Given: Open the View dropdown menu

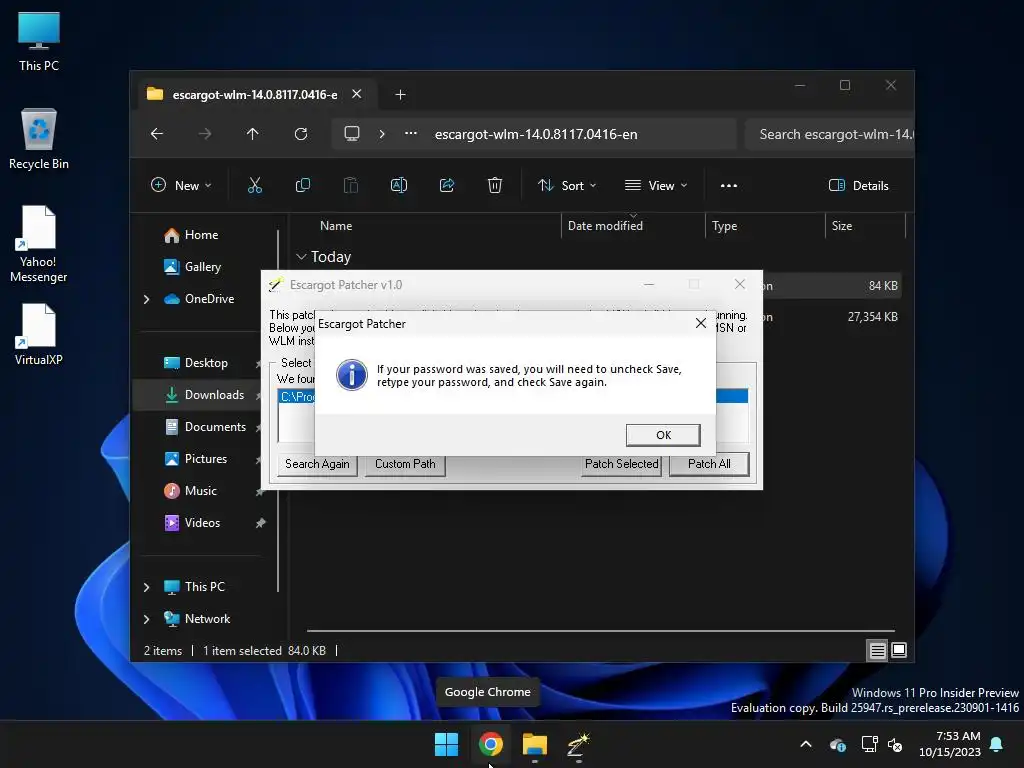Looking at the screenshot, I should [656, 185].
